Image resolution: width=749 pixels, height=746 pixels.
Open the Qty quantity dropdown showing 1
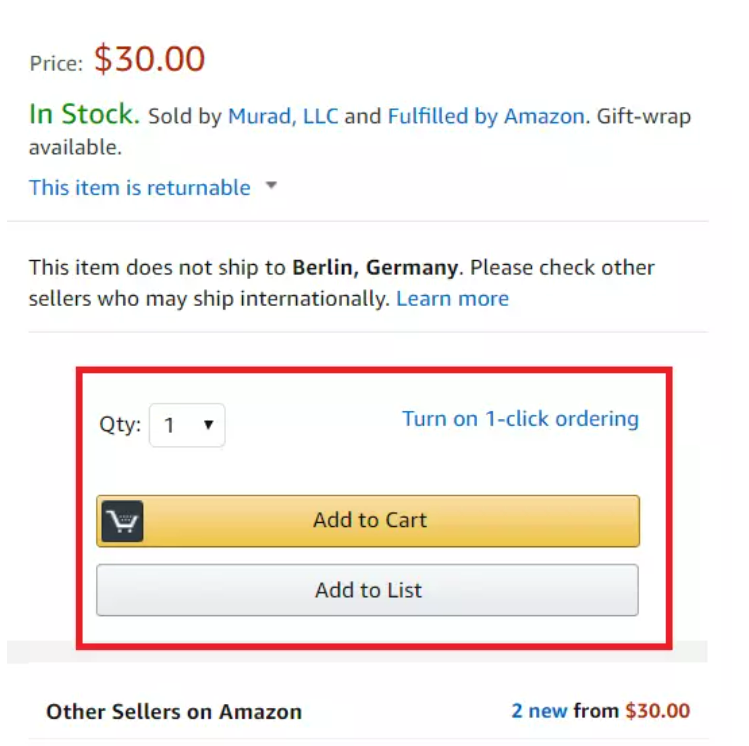point(187,425)
